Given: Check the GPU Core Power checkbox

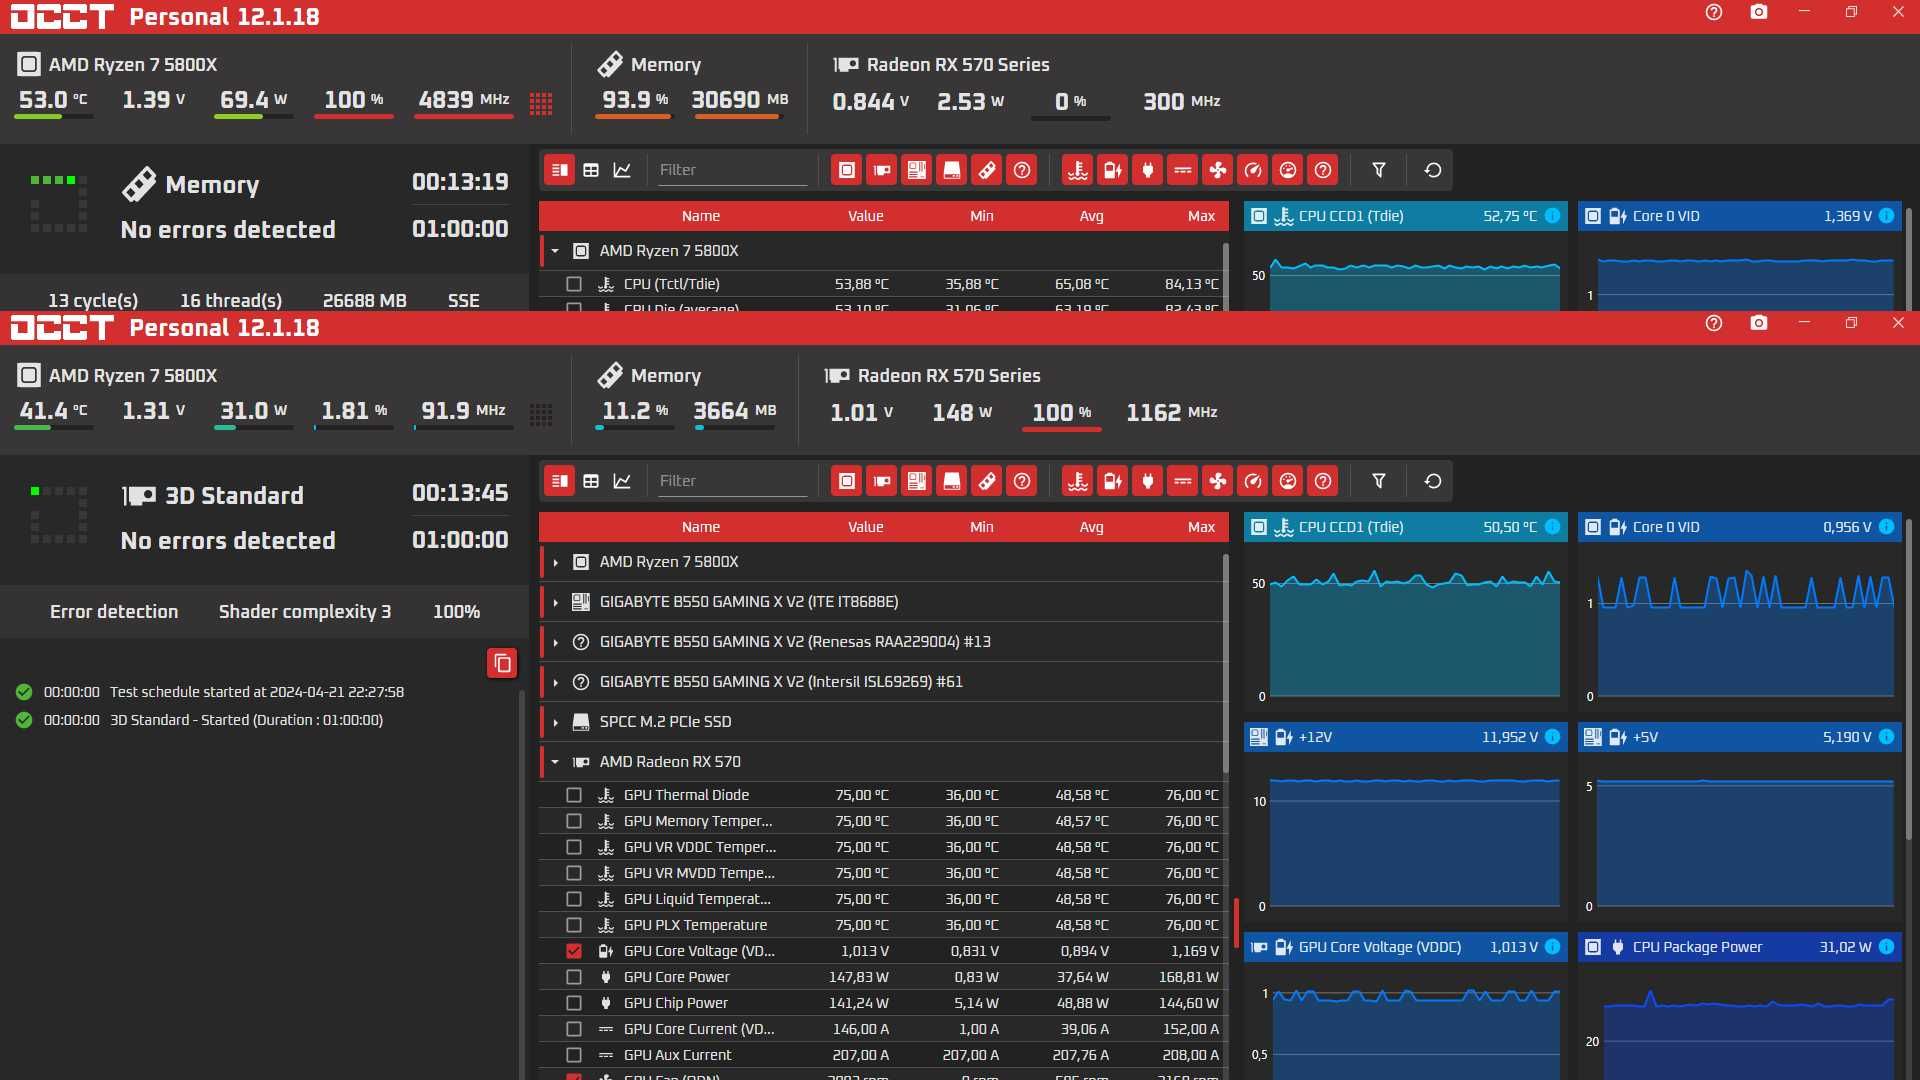Looking at the screenshot, I should [574, 977].
